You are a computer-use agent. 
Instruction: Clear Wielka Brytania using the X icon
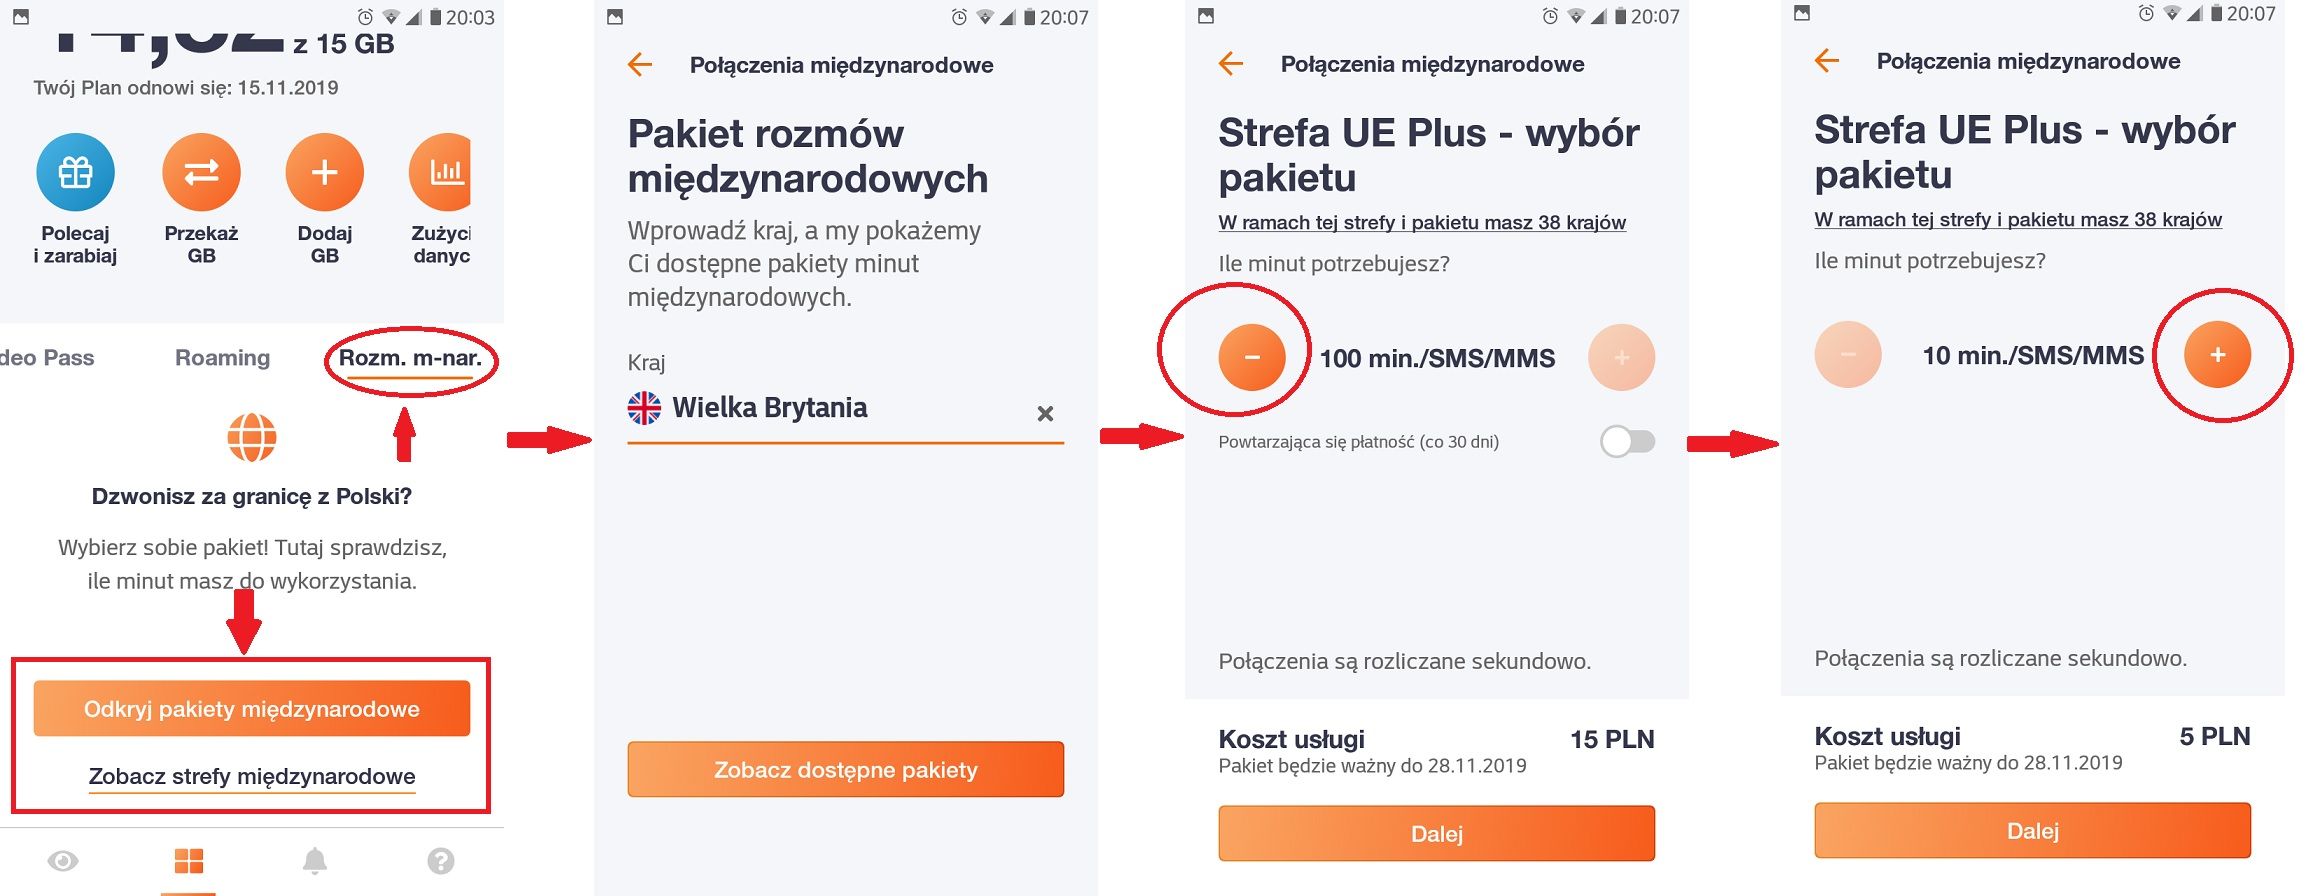pos(1044,411)
